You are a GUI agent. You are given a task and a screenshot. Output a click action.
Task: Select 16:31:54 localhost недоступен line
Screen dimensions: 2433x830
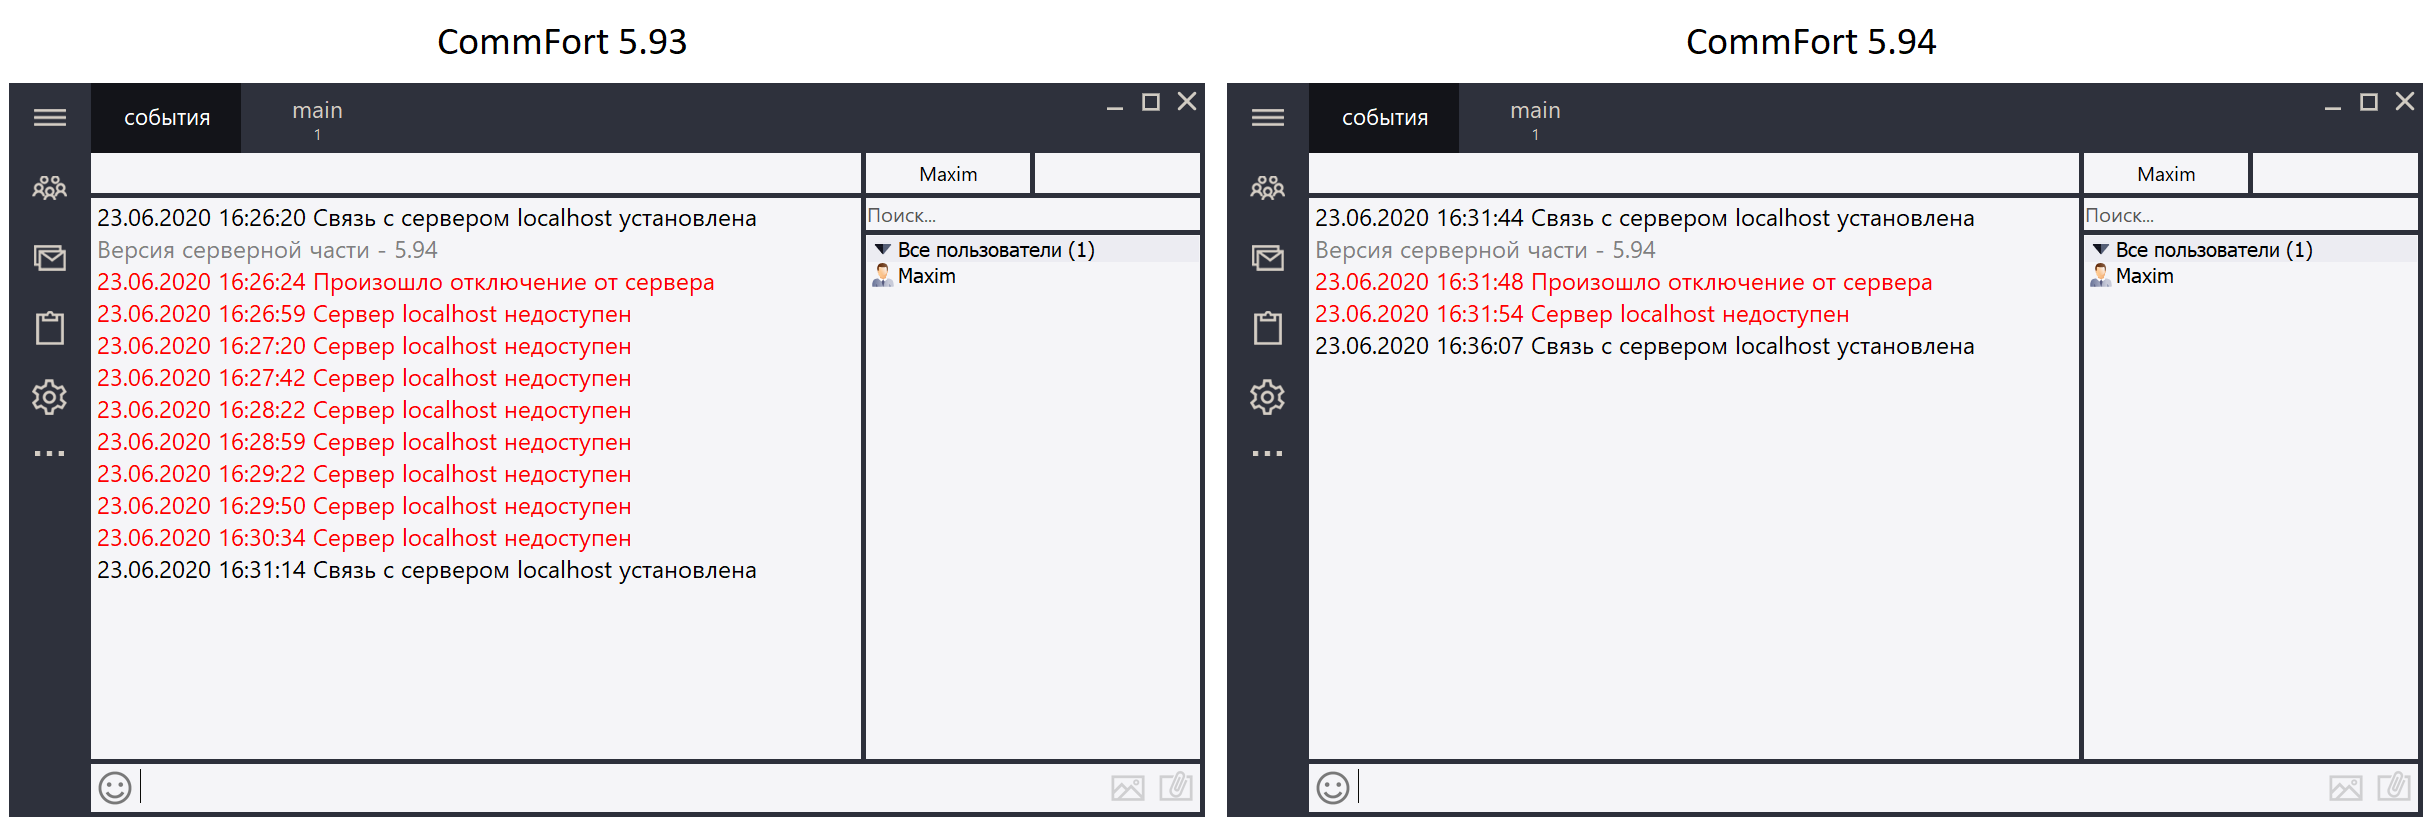tap(1582, 314)
